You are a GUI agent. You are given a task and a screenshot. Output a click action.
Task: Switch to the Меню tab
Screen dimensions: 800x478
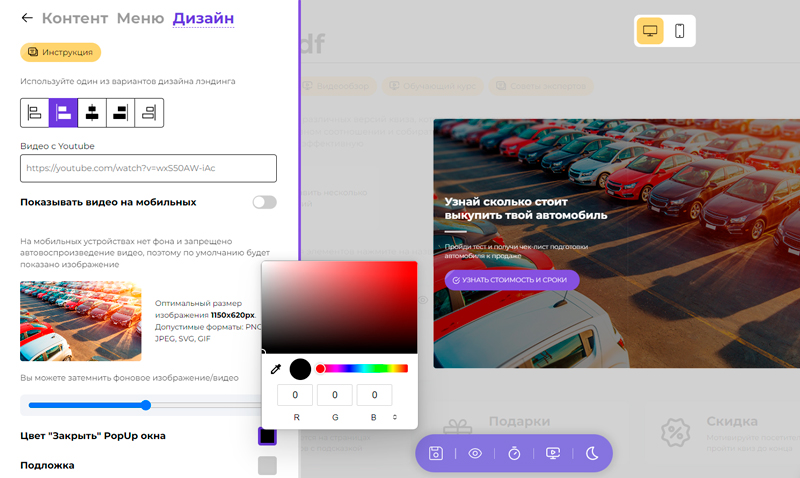tap(140, 18)
